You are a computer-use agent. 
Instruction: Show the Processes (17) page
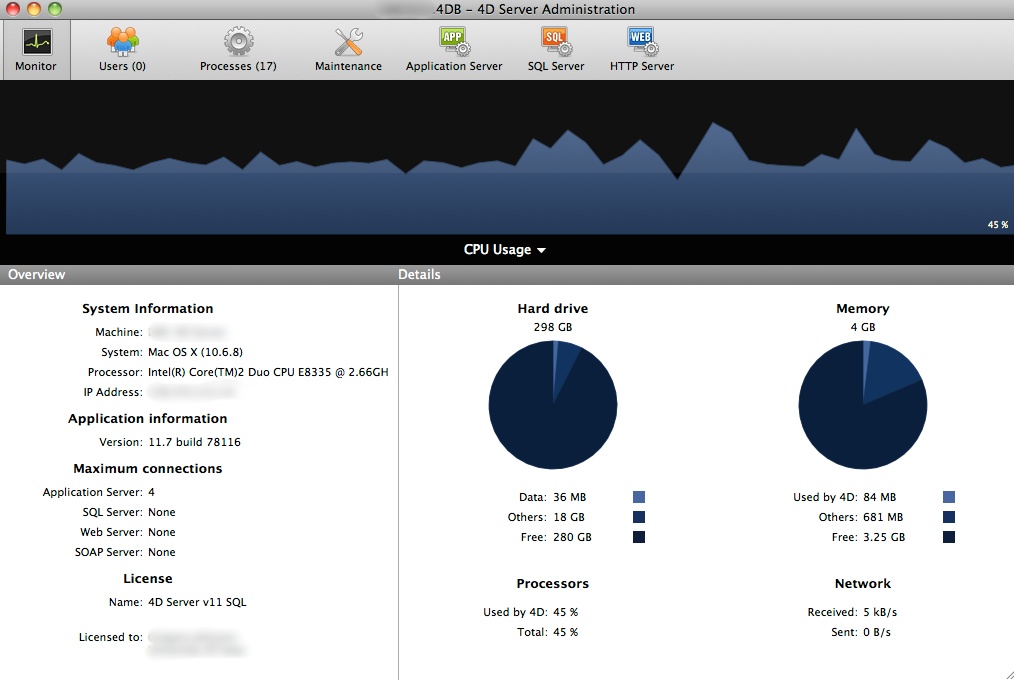tap(238, 43)
